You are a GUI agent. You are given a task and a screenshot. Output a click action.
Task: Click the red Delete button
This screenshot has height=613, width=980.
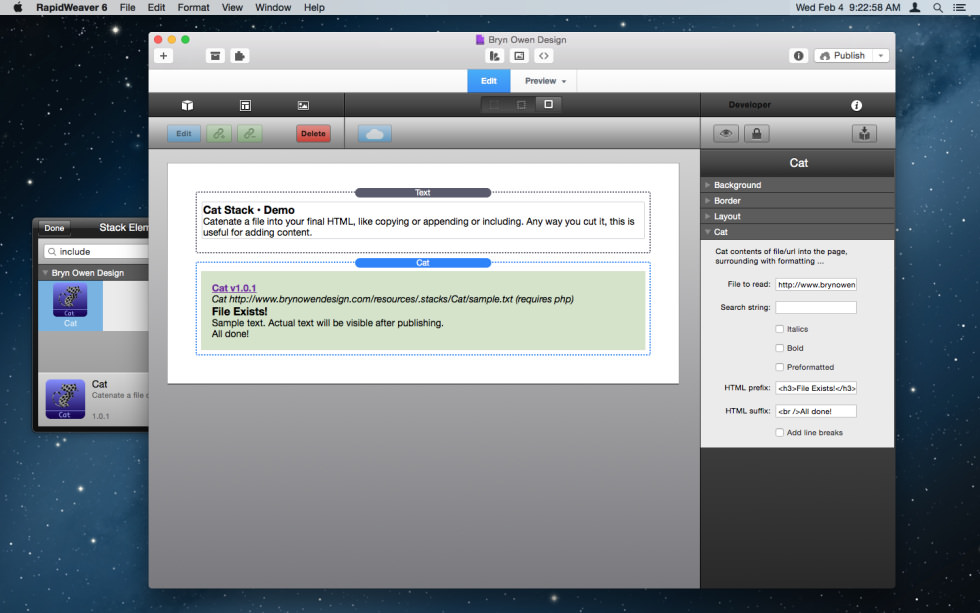tap(313, 133)
